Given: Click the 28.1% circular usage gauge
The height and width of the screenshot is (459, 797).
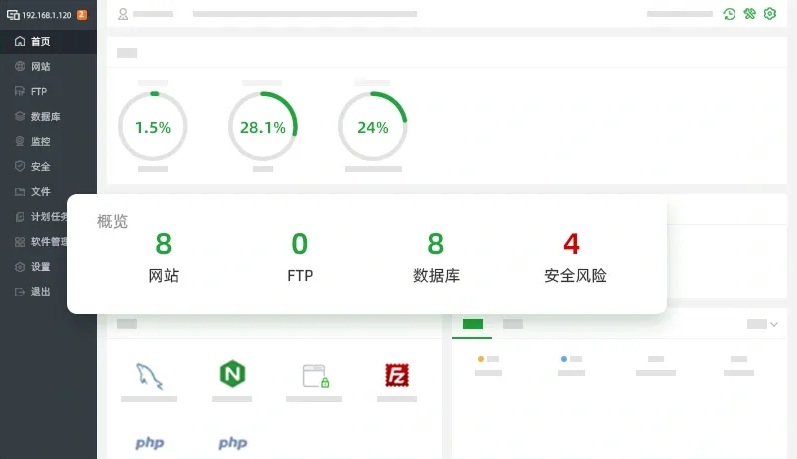Looking at the screenshot, I should click(263, 127).
